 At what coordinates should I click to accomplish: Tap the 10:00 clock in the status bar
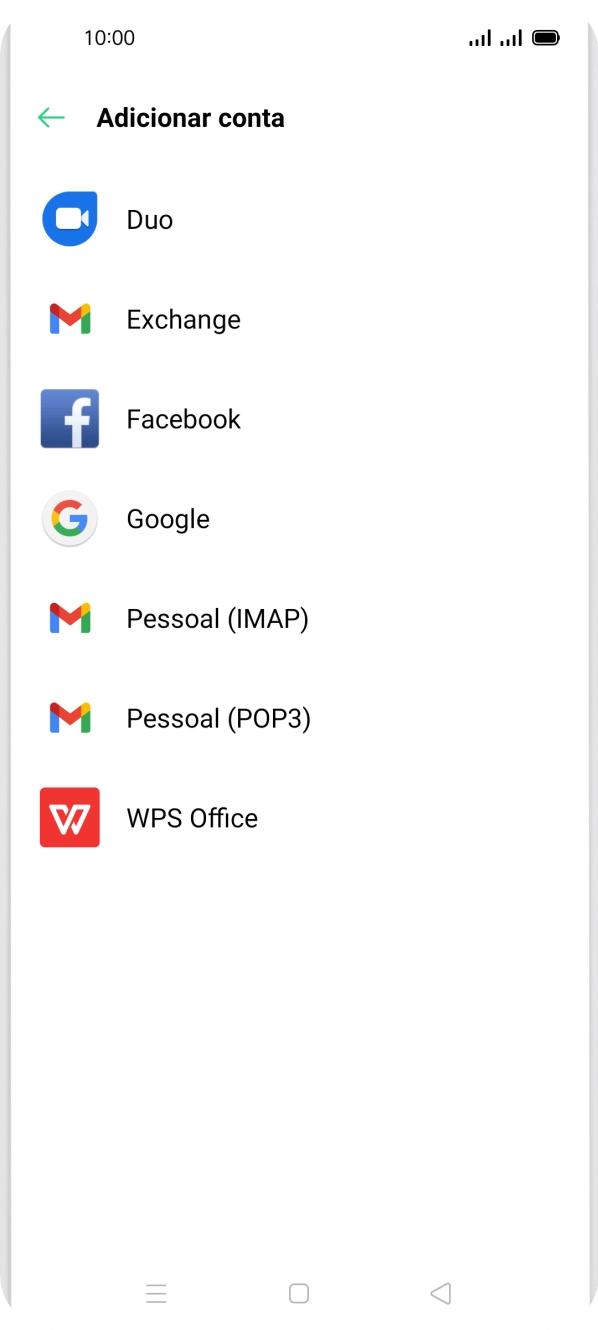(x=106, y=37)
